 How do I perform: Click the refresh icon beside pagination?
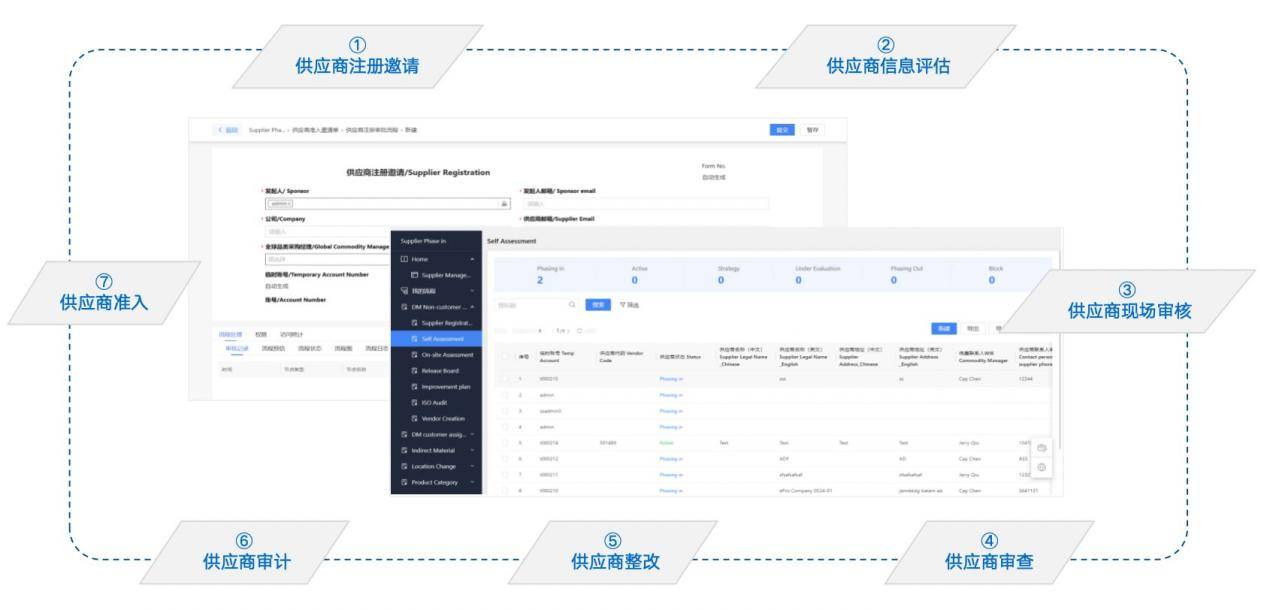[579, 329]
